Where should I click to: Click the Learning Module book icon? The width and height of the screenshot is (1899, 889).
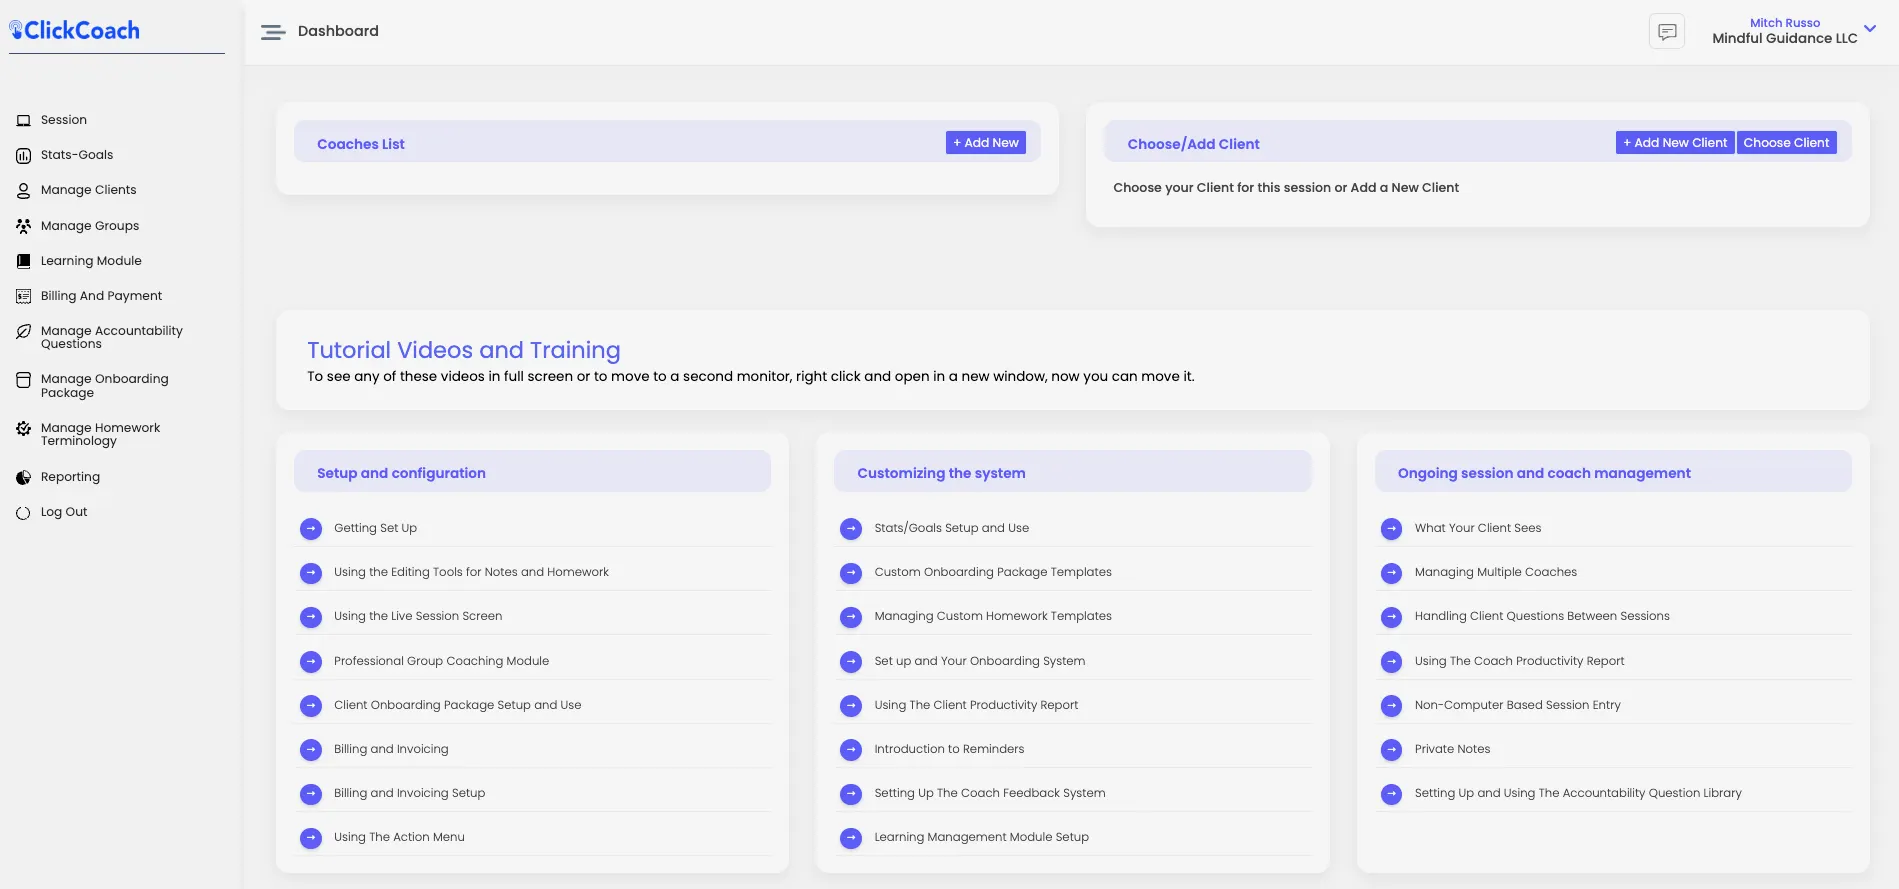click(23, 261)
